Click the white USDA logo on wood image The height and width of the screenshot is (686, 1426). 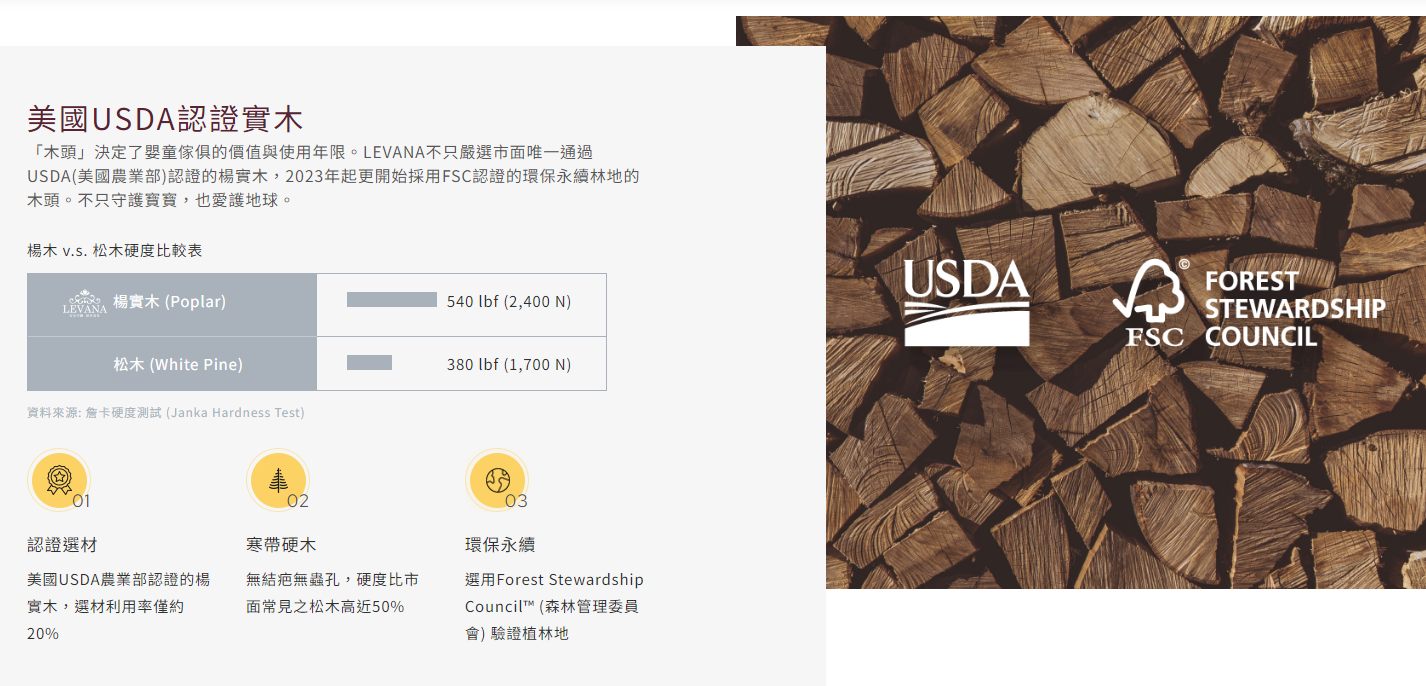(x=966, y=302)
